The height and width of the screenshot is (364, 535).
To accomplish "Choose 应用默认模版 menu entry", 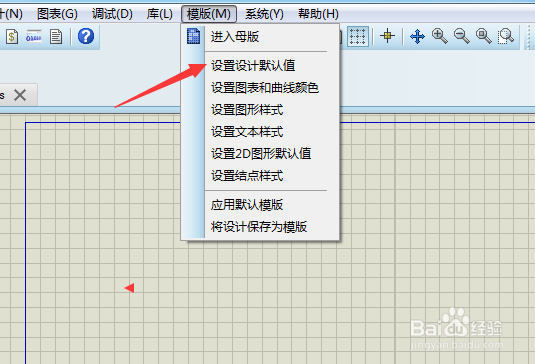I will pyautogui.click(x=261, y=205).
